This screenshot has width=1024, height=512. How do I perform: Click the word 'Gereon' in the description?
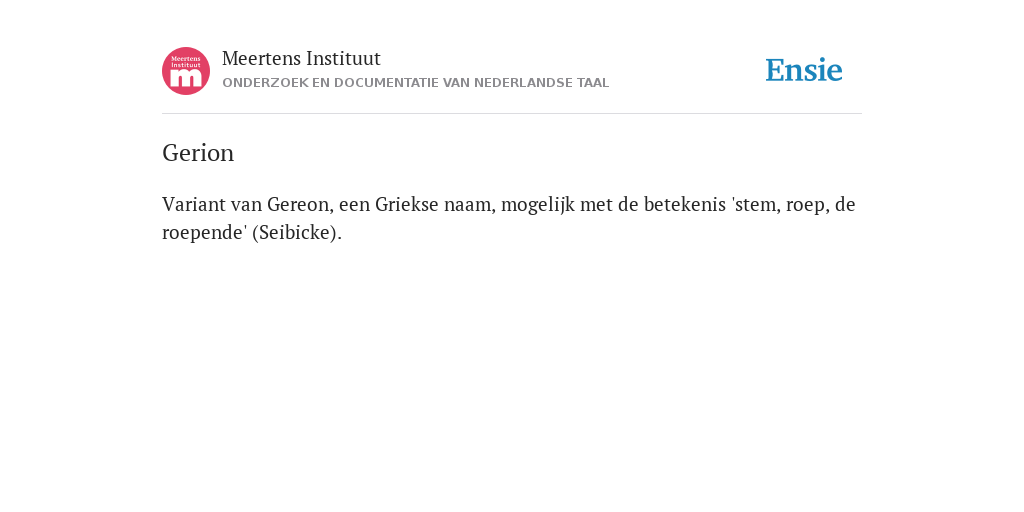(300, 204)
